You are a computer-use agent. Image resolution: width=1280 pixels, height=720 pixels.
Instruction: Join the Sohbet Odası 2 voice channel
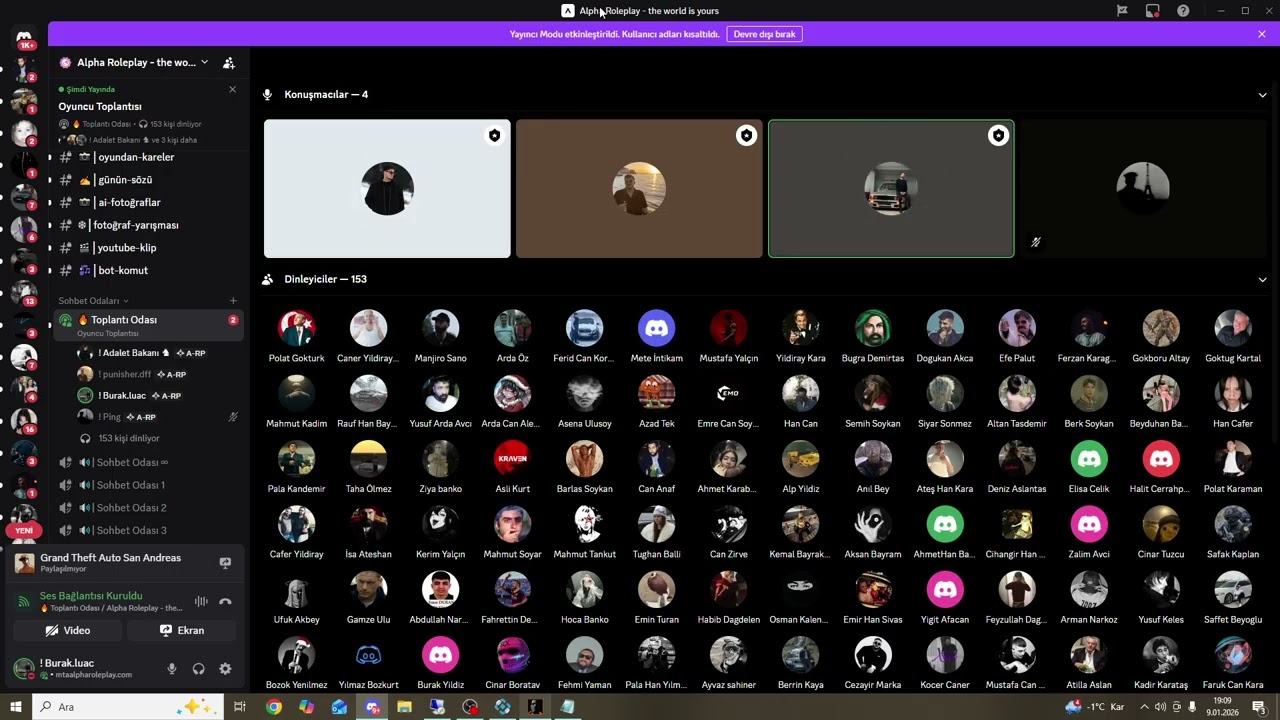pos(147,508)
